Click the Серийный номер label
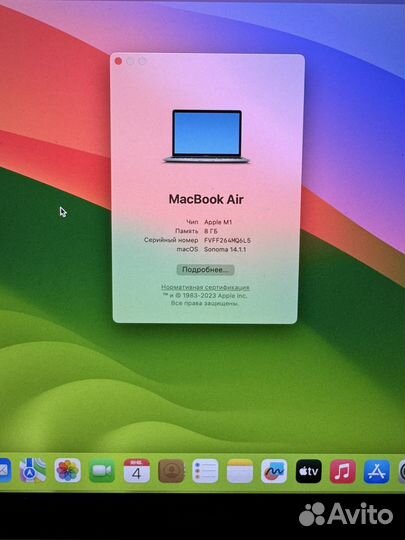 171,240
